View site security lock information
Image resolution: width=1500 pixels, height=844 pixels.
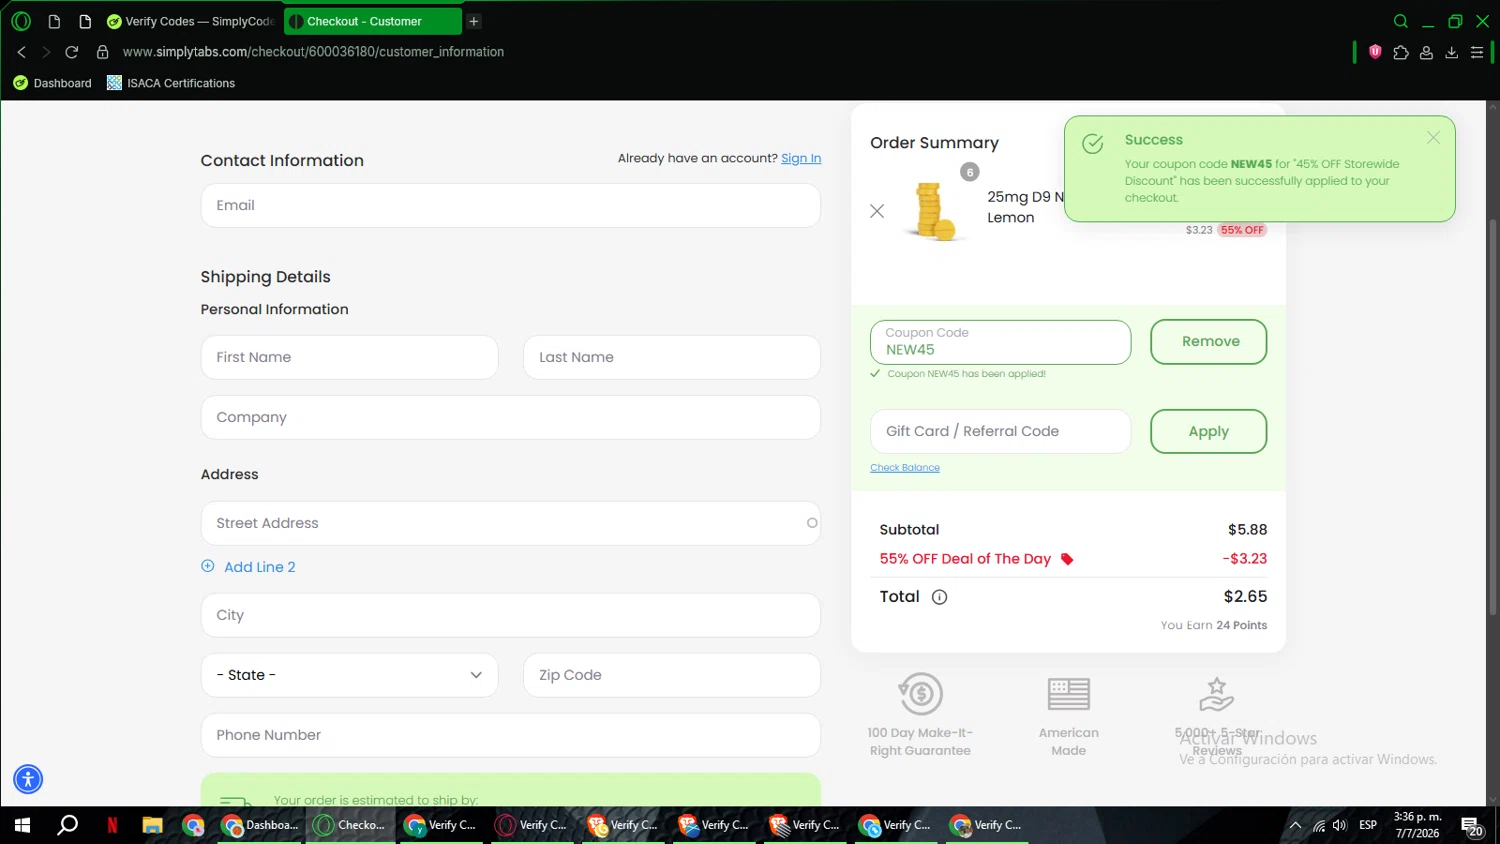click(102, 52)
